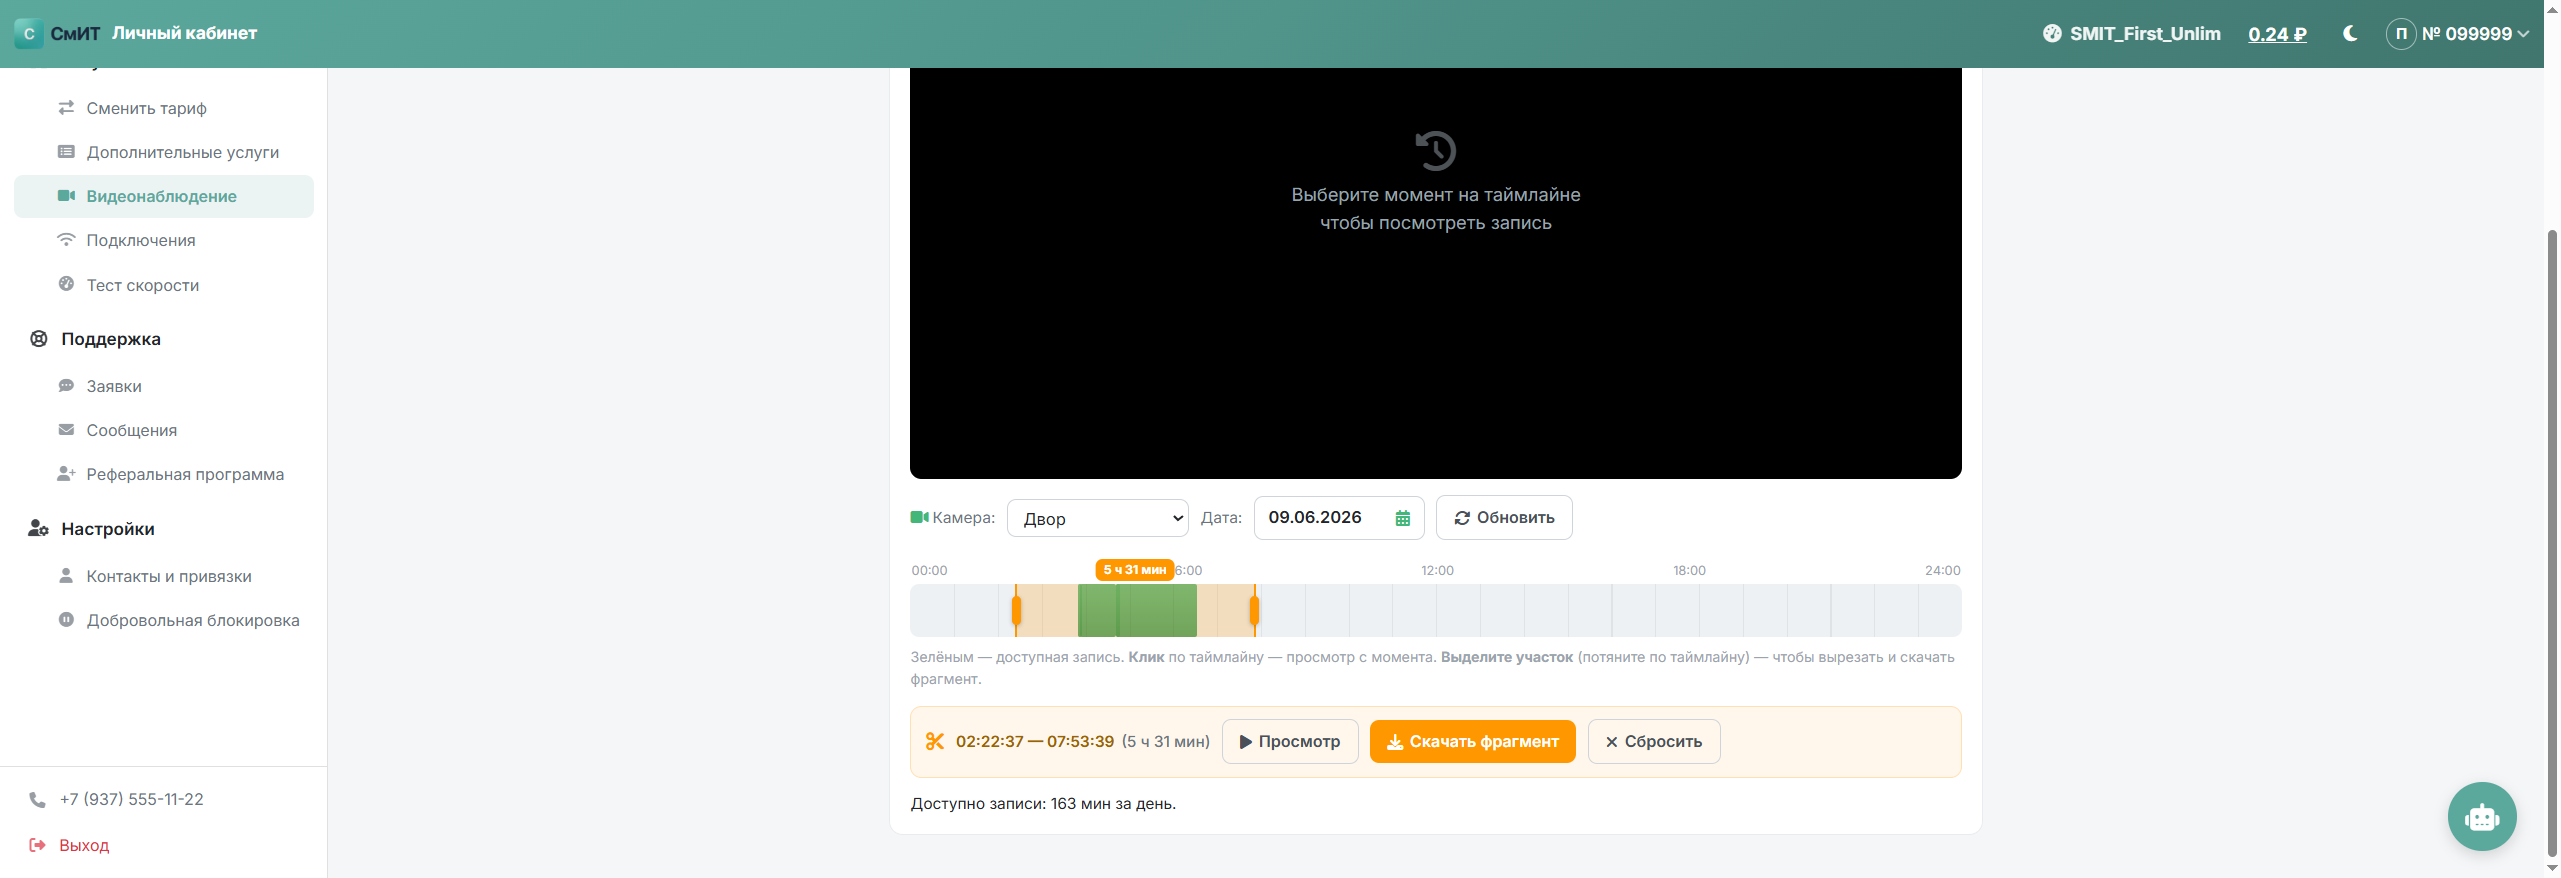The width and height of the screenshot is (2561, 878).
Task: Click the user avatar circle with П
Action: pyautogui.click(x=2401, y=34)
